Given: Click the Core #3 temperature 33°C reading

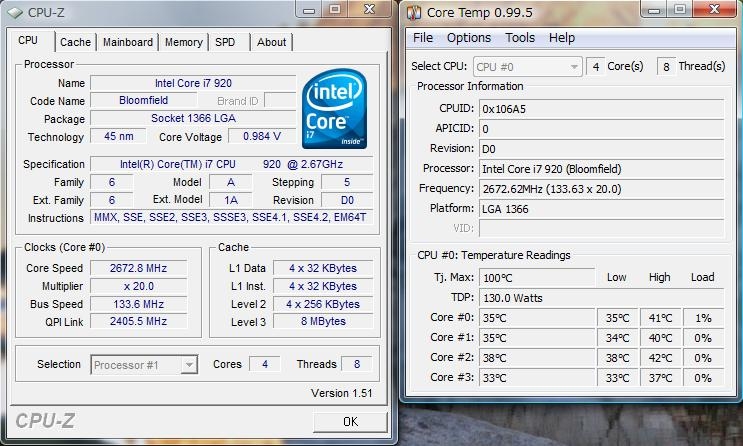Looking at the screenshot, I should pos(537,378).
